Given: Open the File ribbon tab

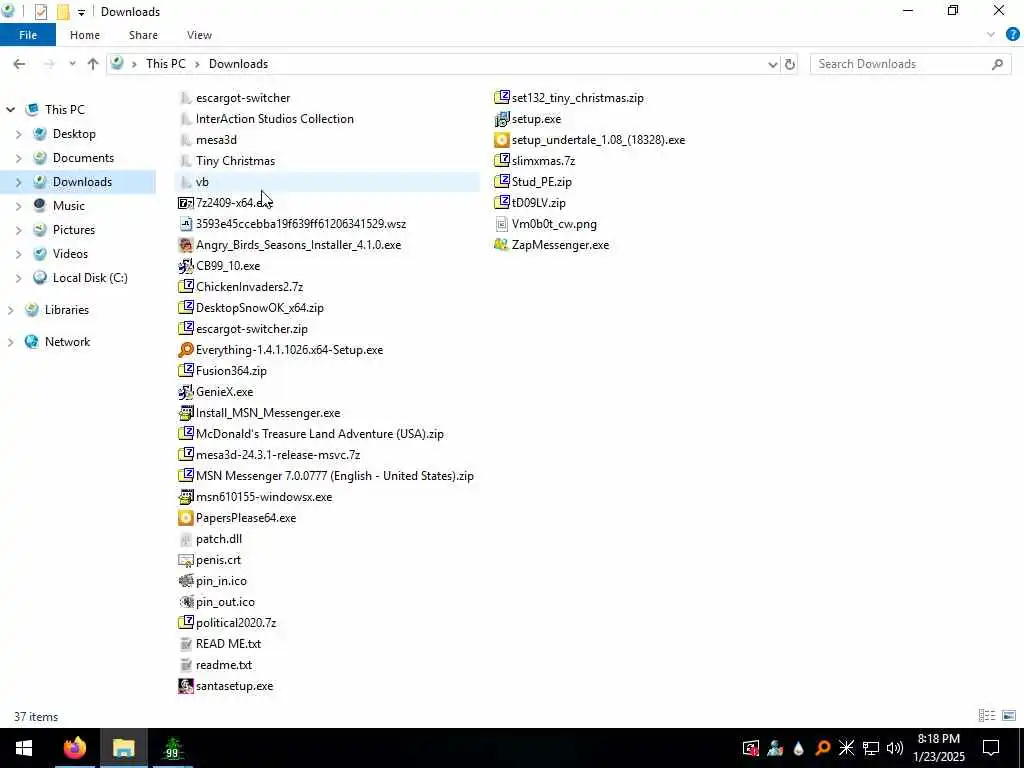Looking at the screenshot, I should (x=27, y=35).
